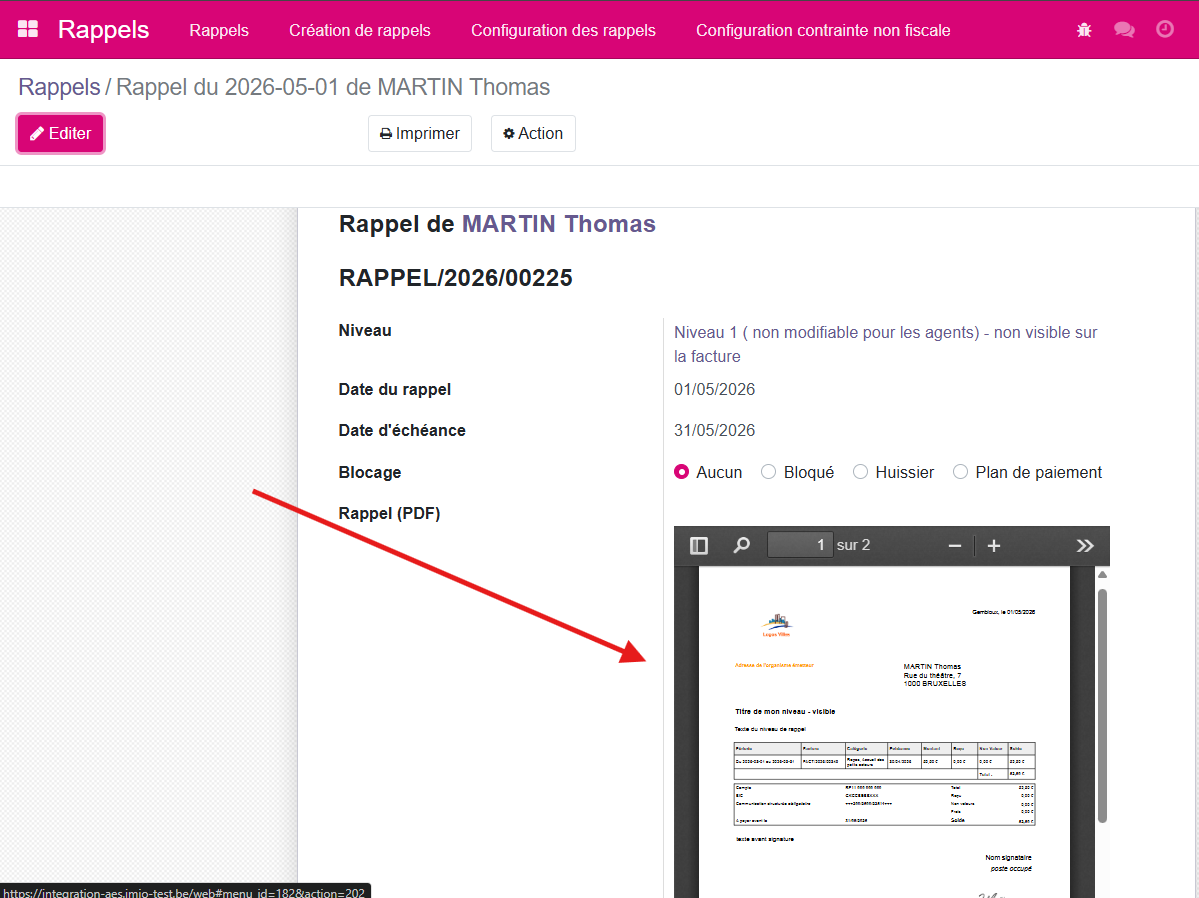Screen dimensions: 1199x898
Task: Open Configuration des rappels menu
Action: pos(563,30)
